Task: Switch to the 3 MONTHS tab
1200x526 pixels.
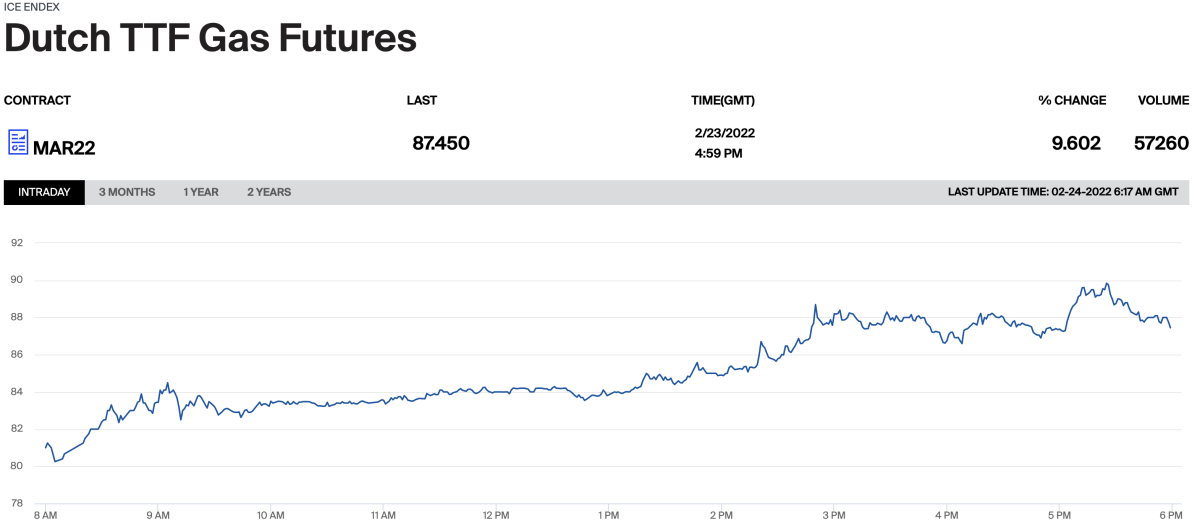Action: (127, 192)
